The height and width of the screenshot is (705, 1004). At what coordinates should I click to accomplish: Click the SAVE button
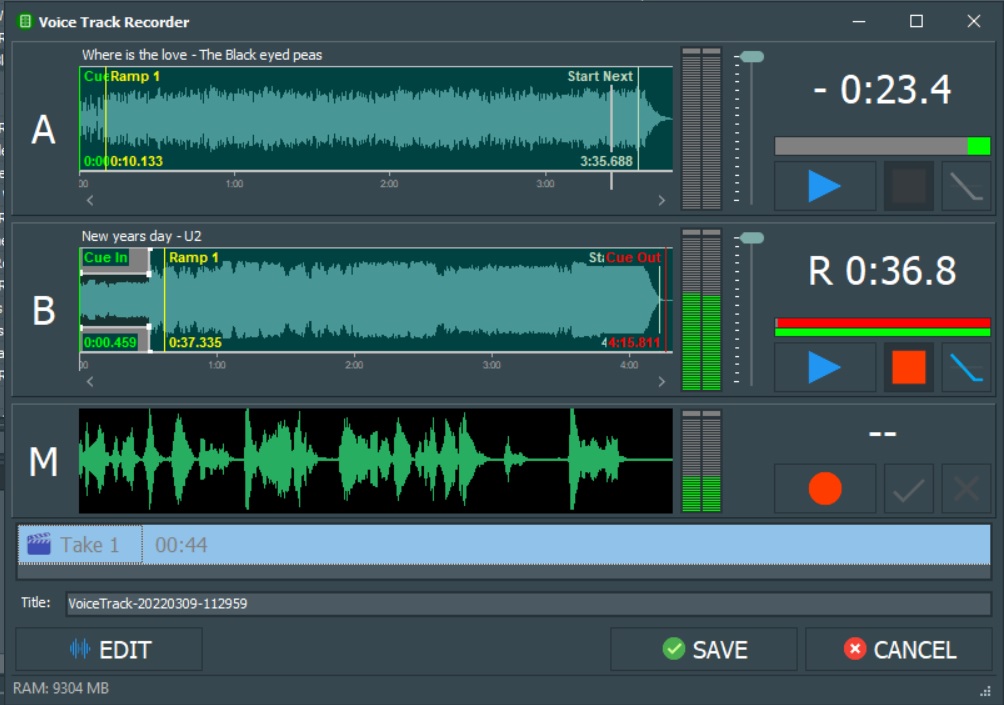(x=704, y=650)
